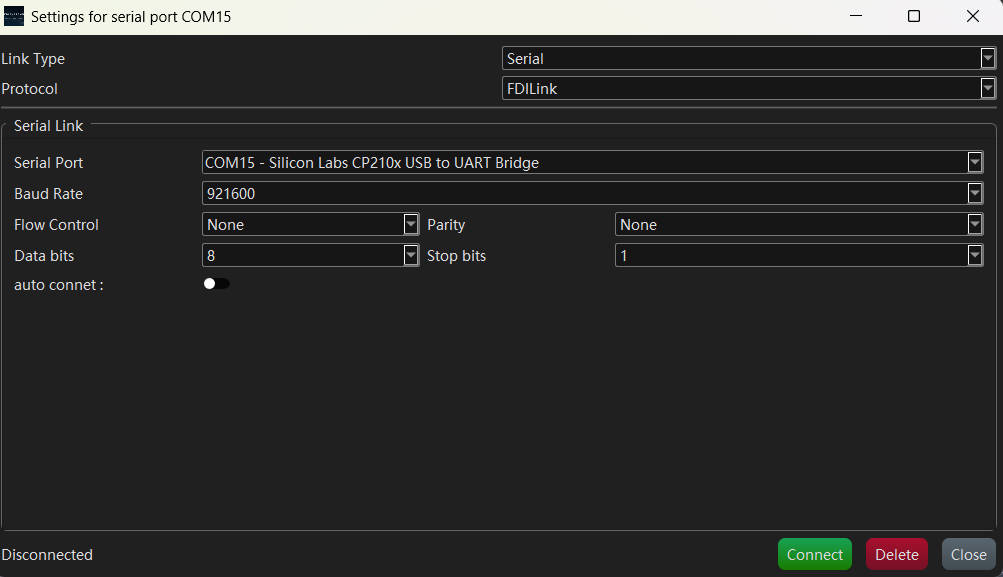
Task: Maximize the serial port settings window
Action: 914,16
